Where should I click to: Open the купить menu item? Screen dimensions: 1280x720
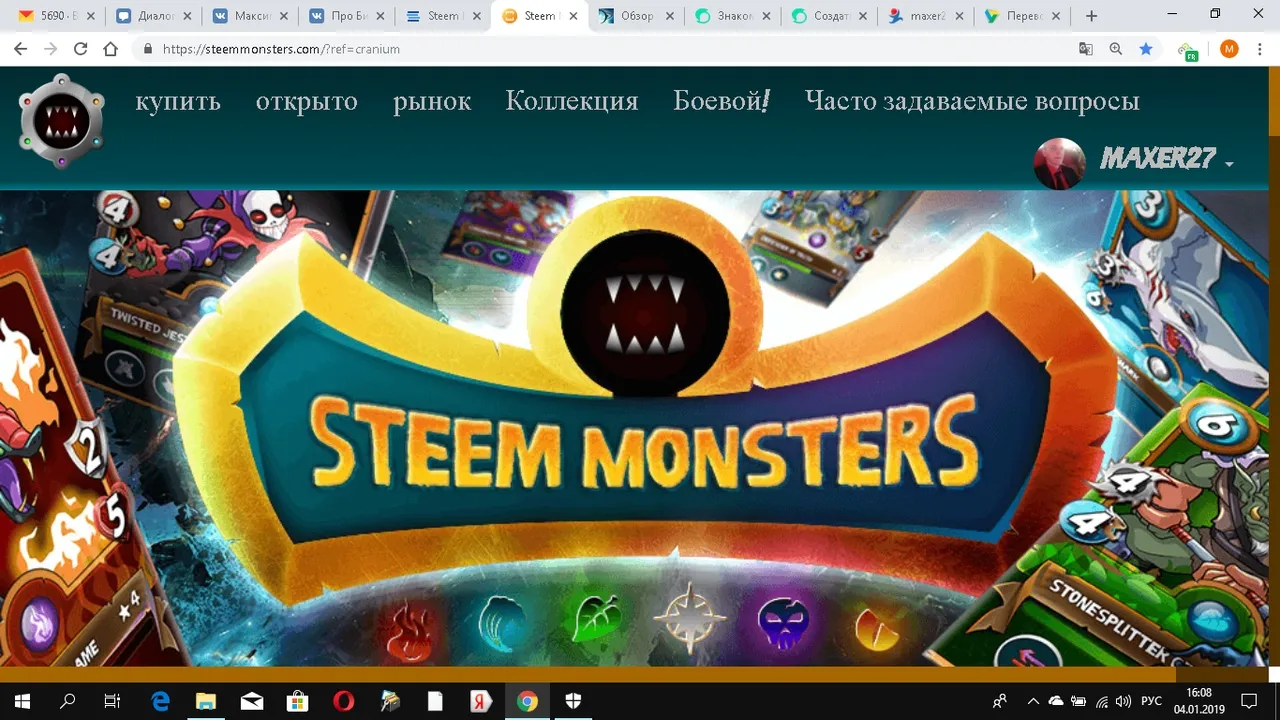(178, 101)
